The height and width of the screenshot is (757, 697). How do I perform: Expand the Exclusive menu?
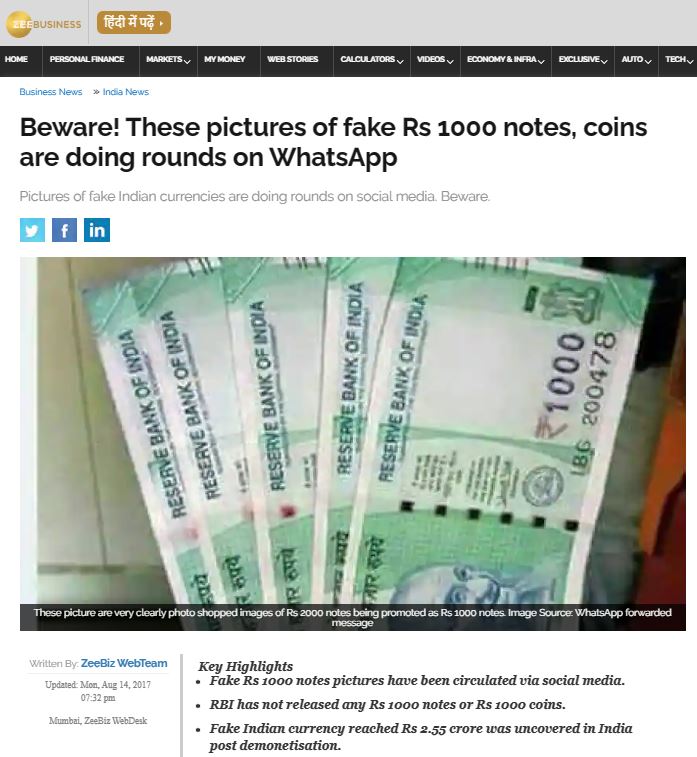[583, 59]
